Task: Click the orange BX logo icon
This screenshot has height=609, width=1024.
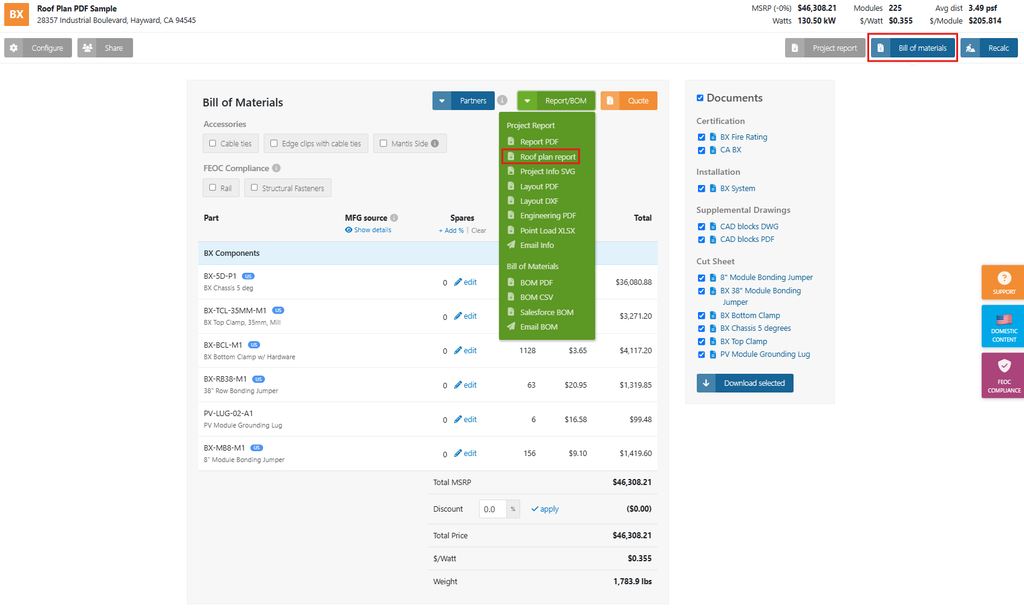Action: [16, 14]
